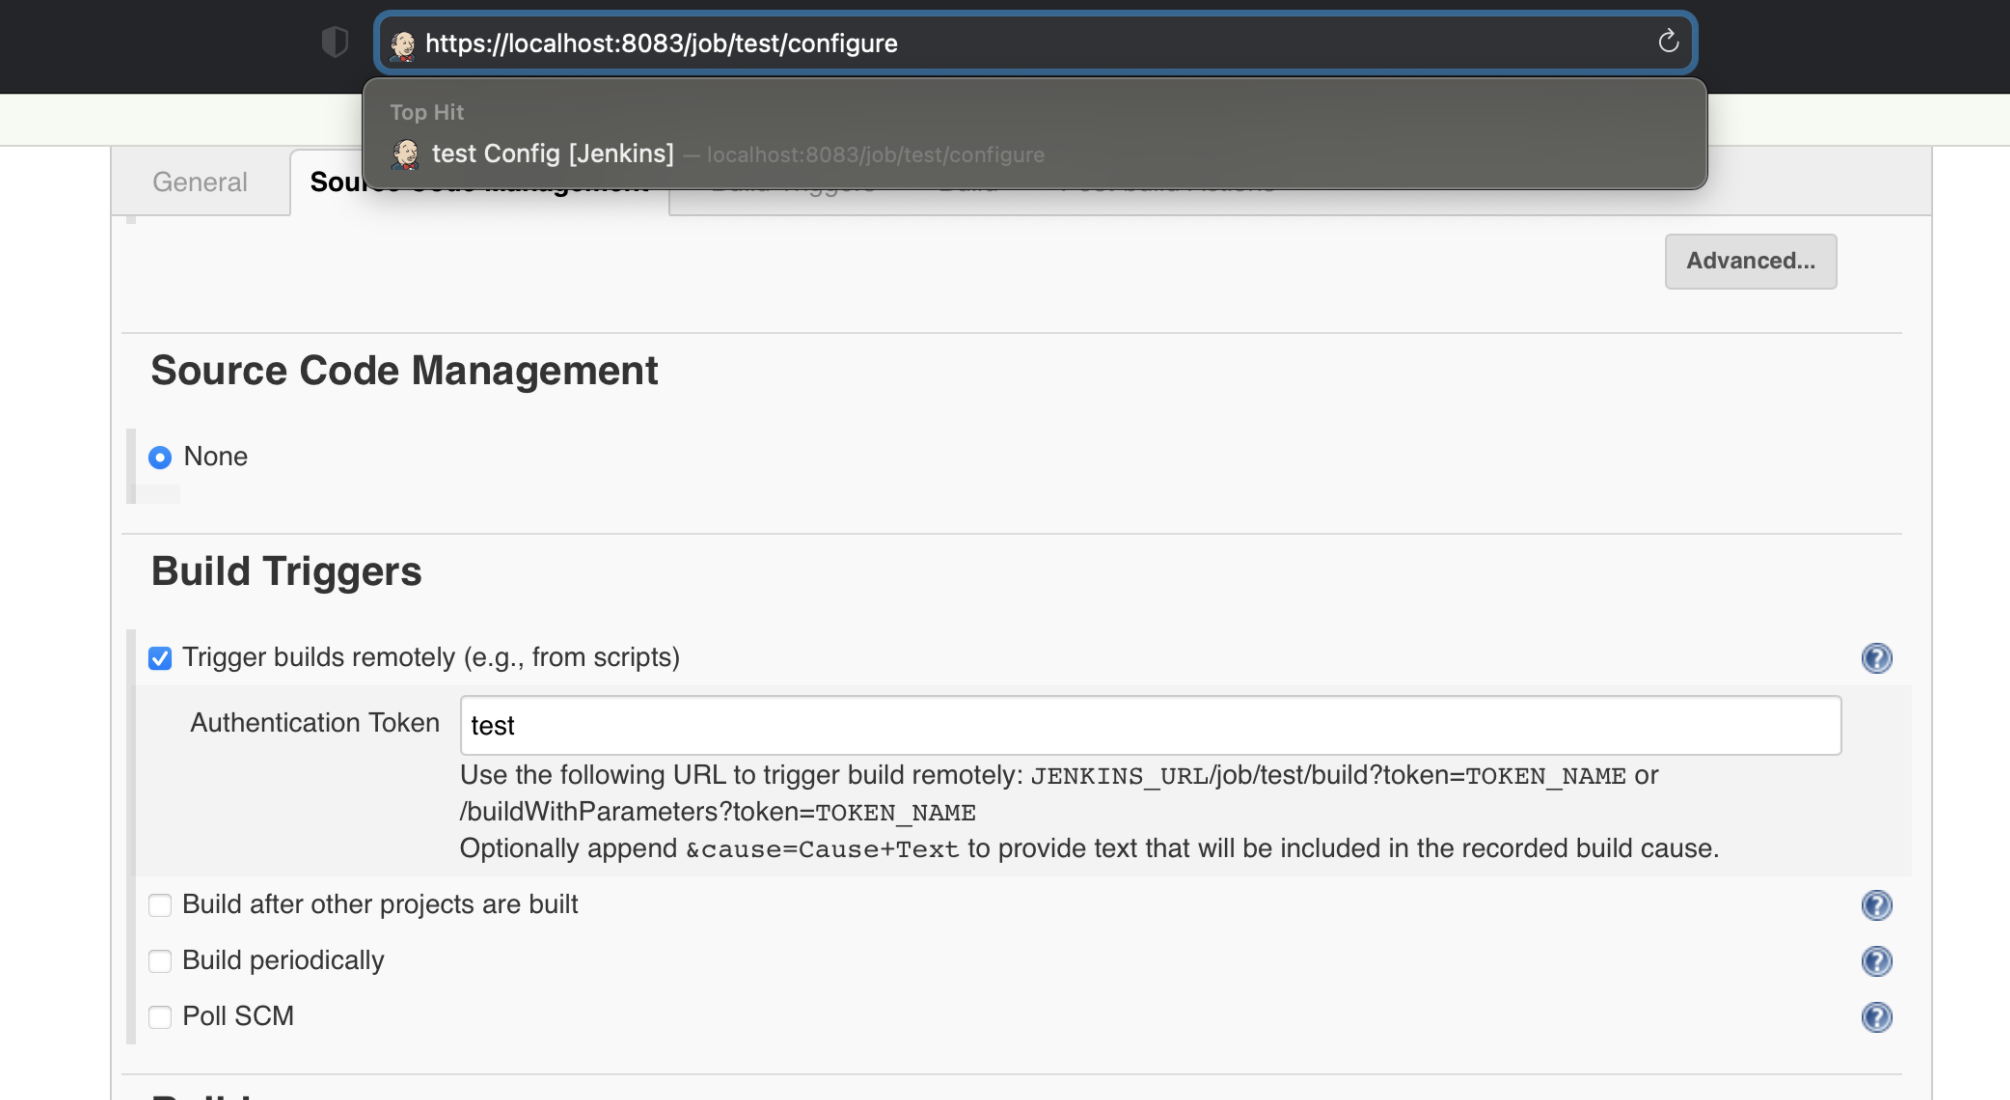This screenshot has height=1100, width=2010.
Task: Expand the Advanced... options button
Action: (1750, 261)
